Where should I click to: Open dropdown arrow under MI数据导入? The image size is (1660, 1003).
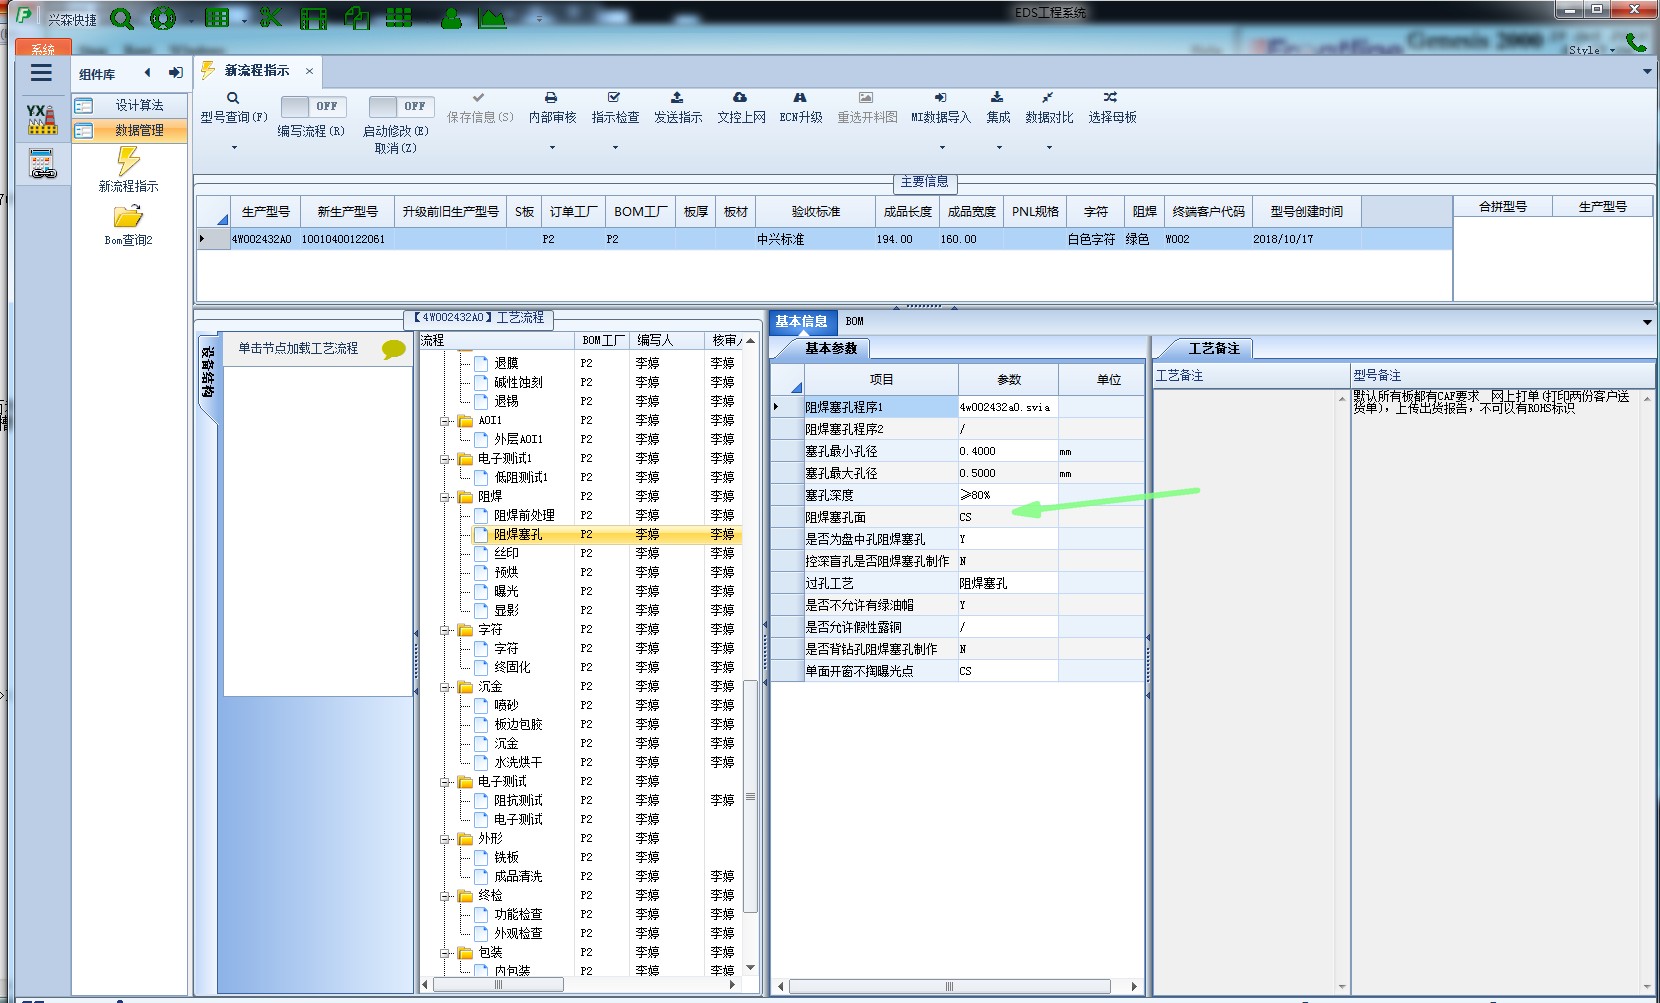[942, 148]
